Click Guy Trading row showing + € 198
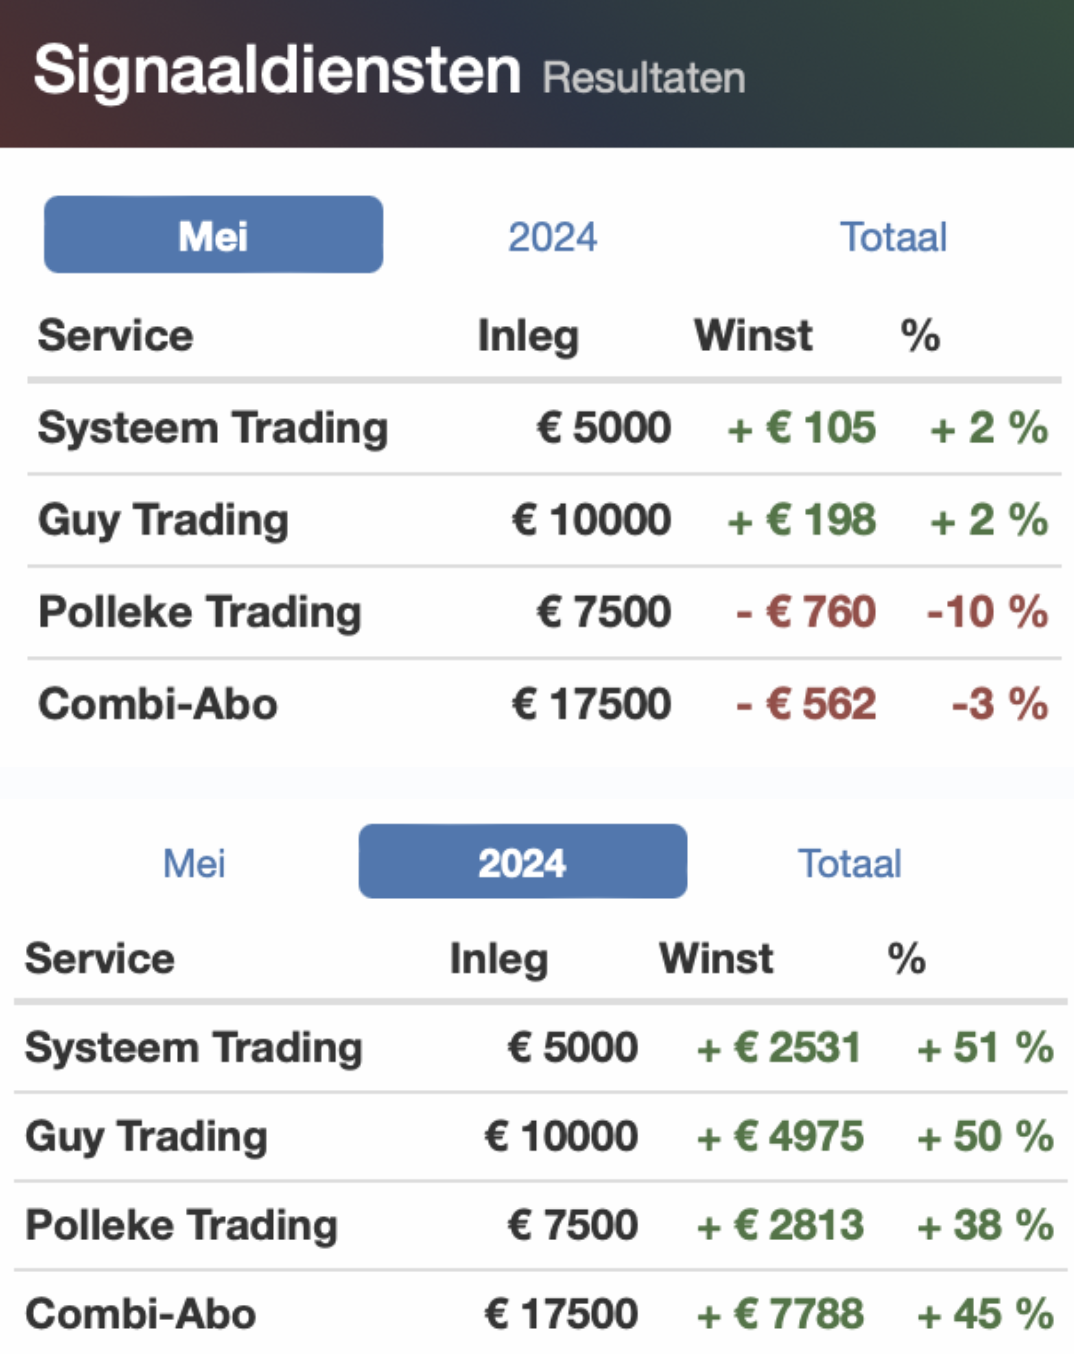 coord(544,520)
